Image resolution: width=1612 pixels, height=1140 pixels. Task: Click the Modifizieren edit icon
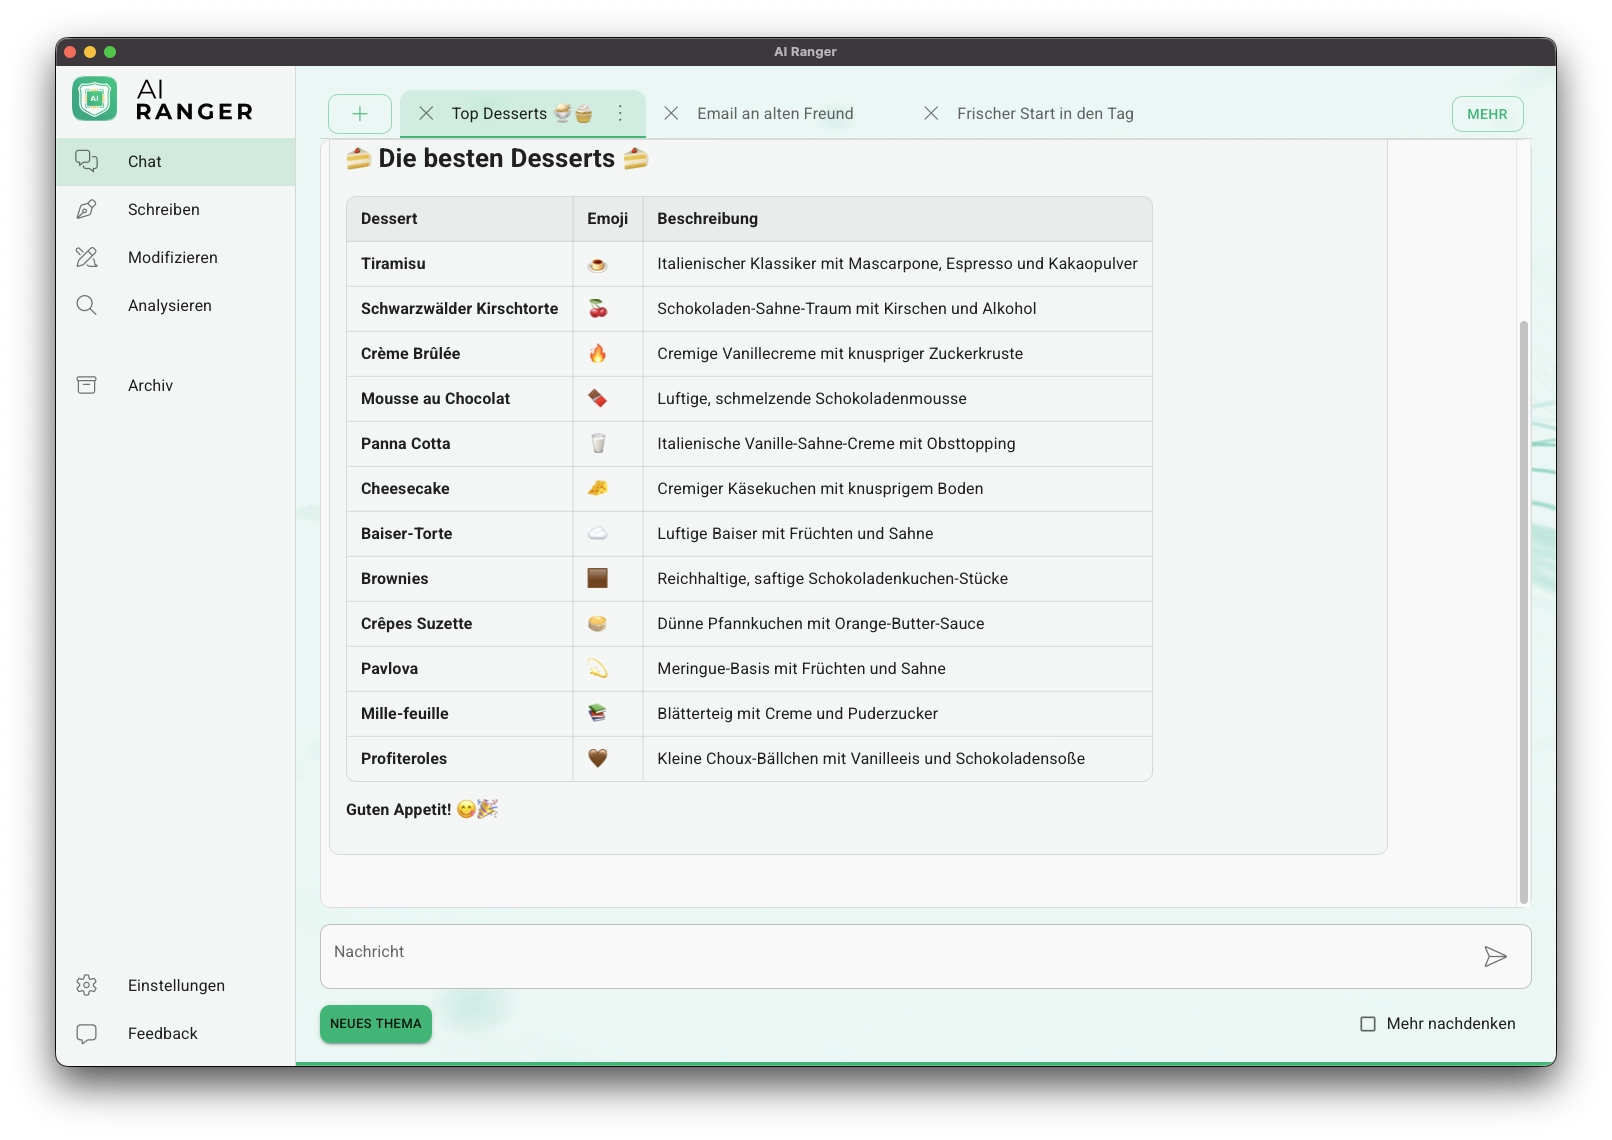click(87, 257)
